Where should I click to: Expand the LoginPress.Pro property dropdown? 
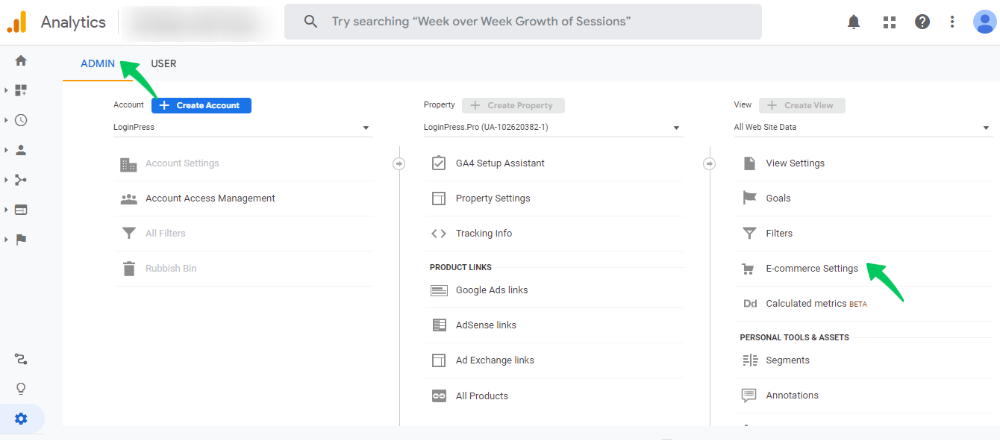(552, 128)
